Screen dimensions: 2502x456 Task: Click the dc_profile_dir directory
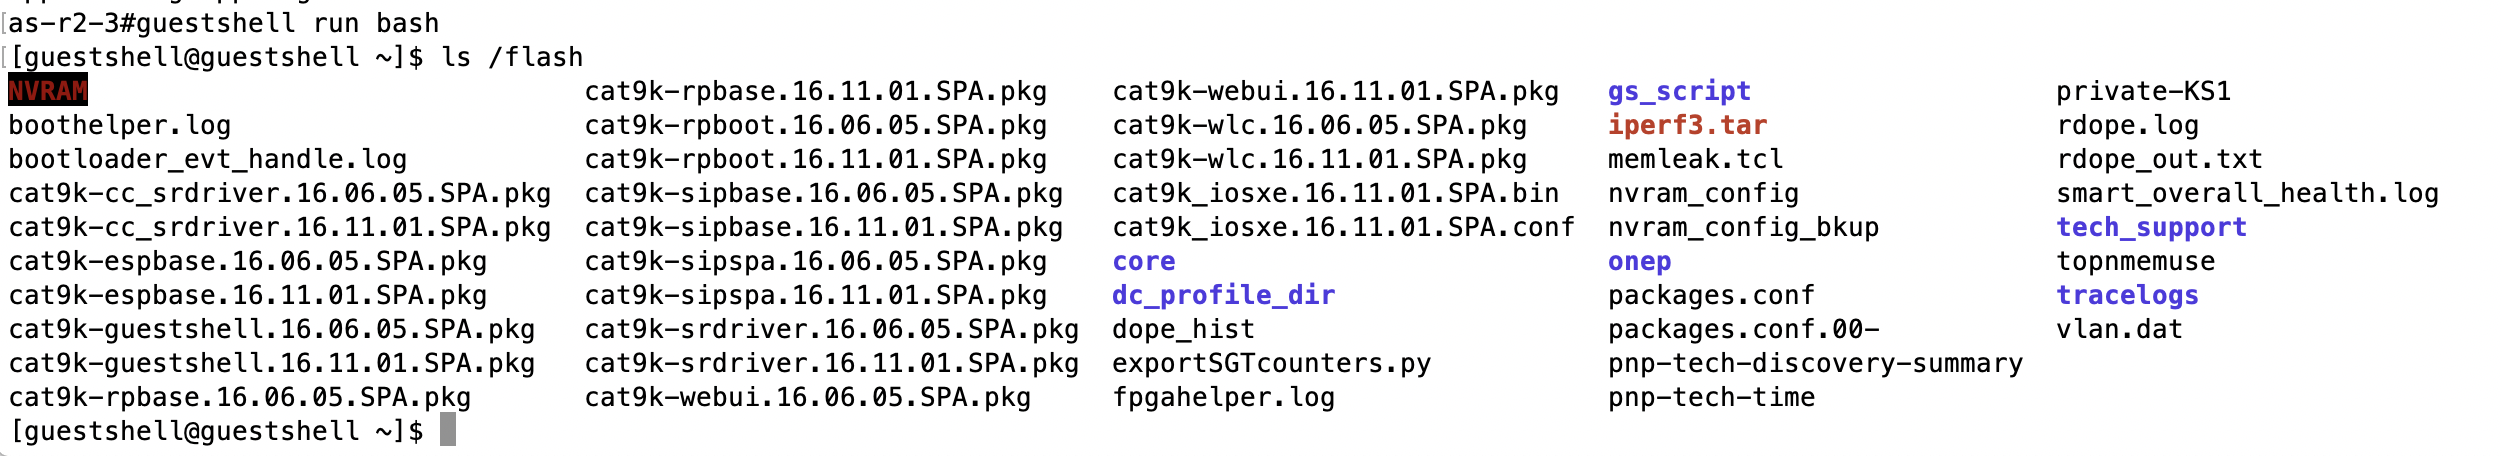[1223, 295]
